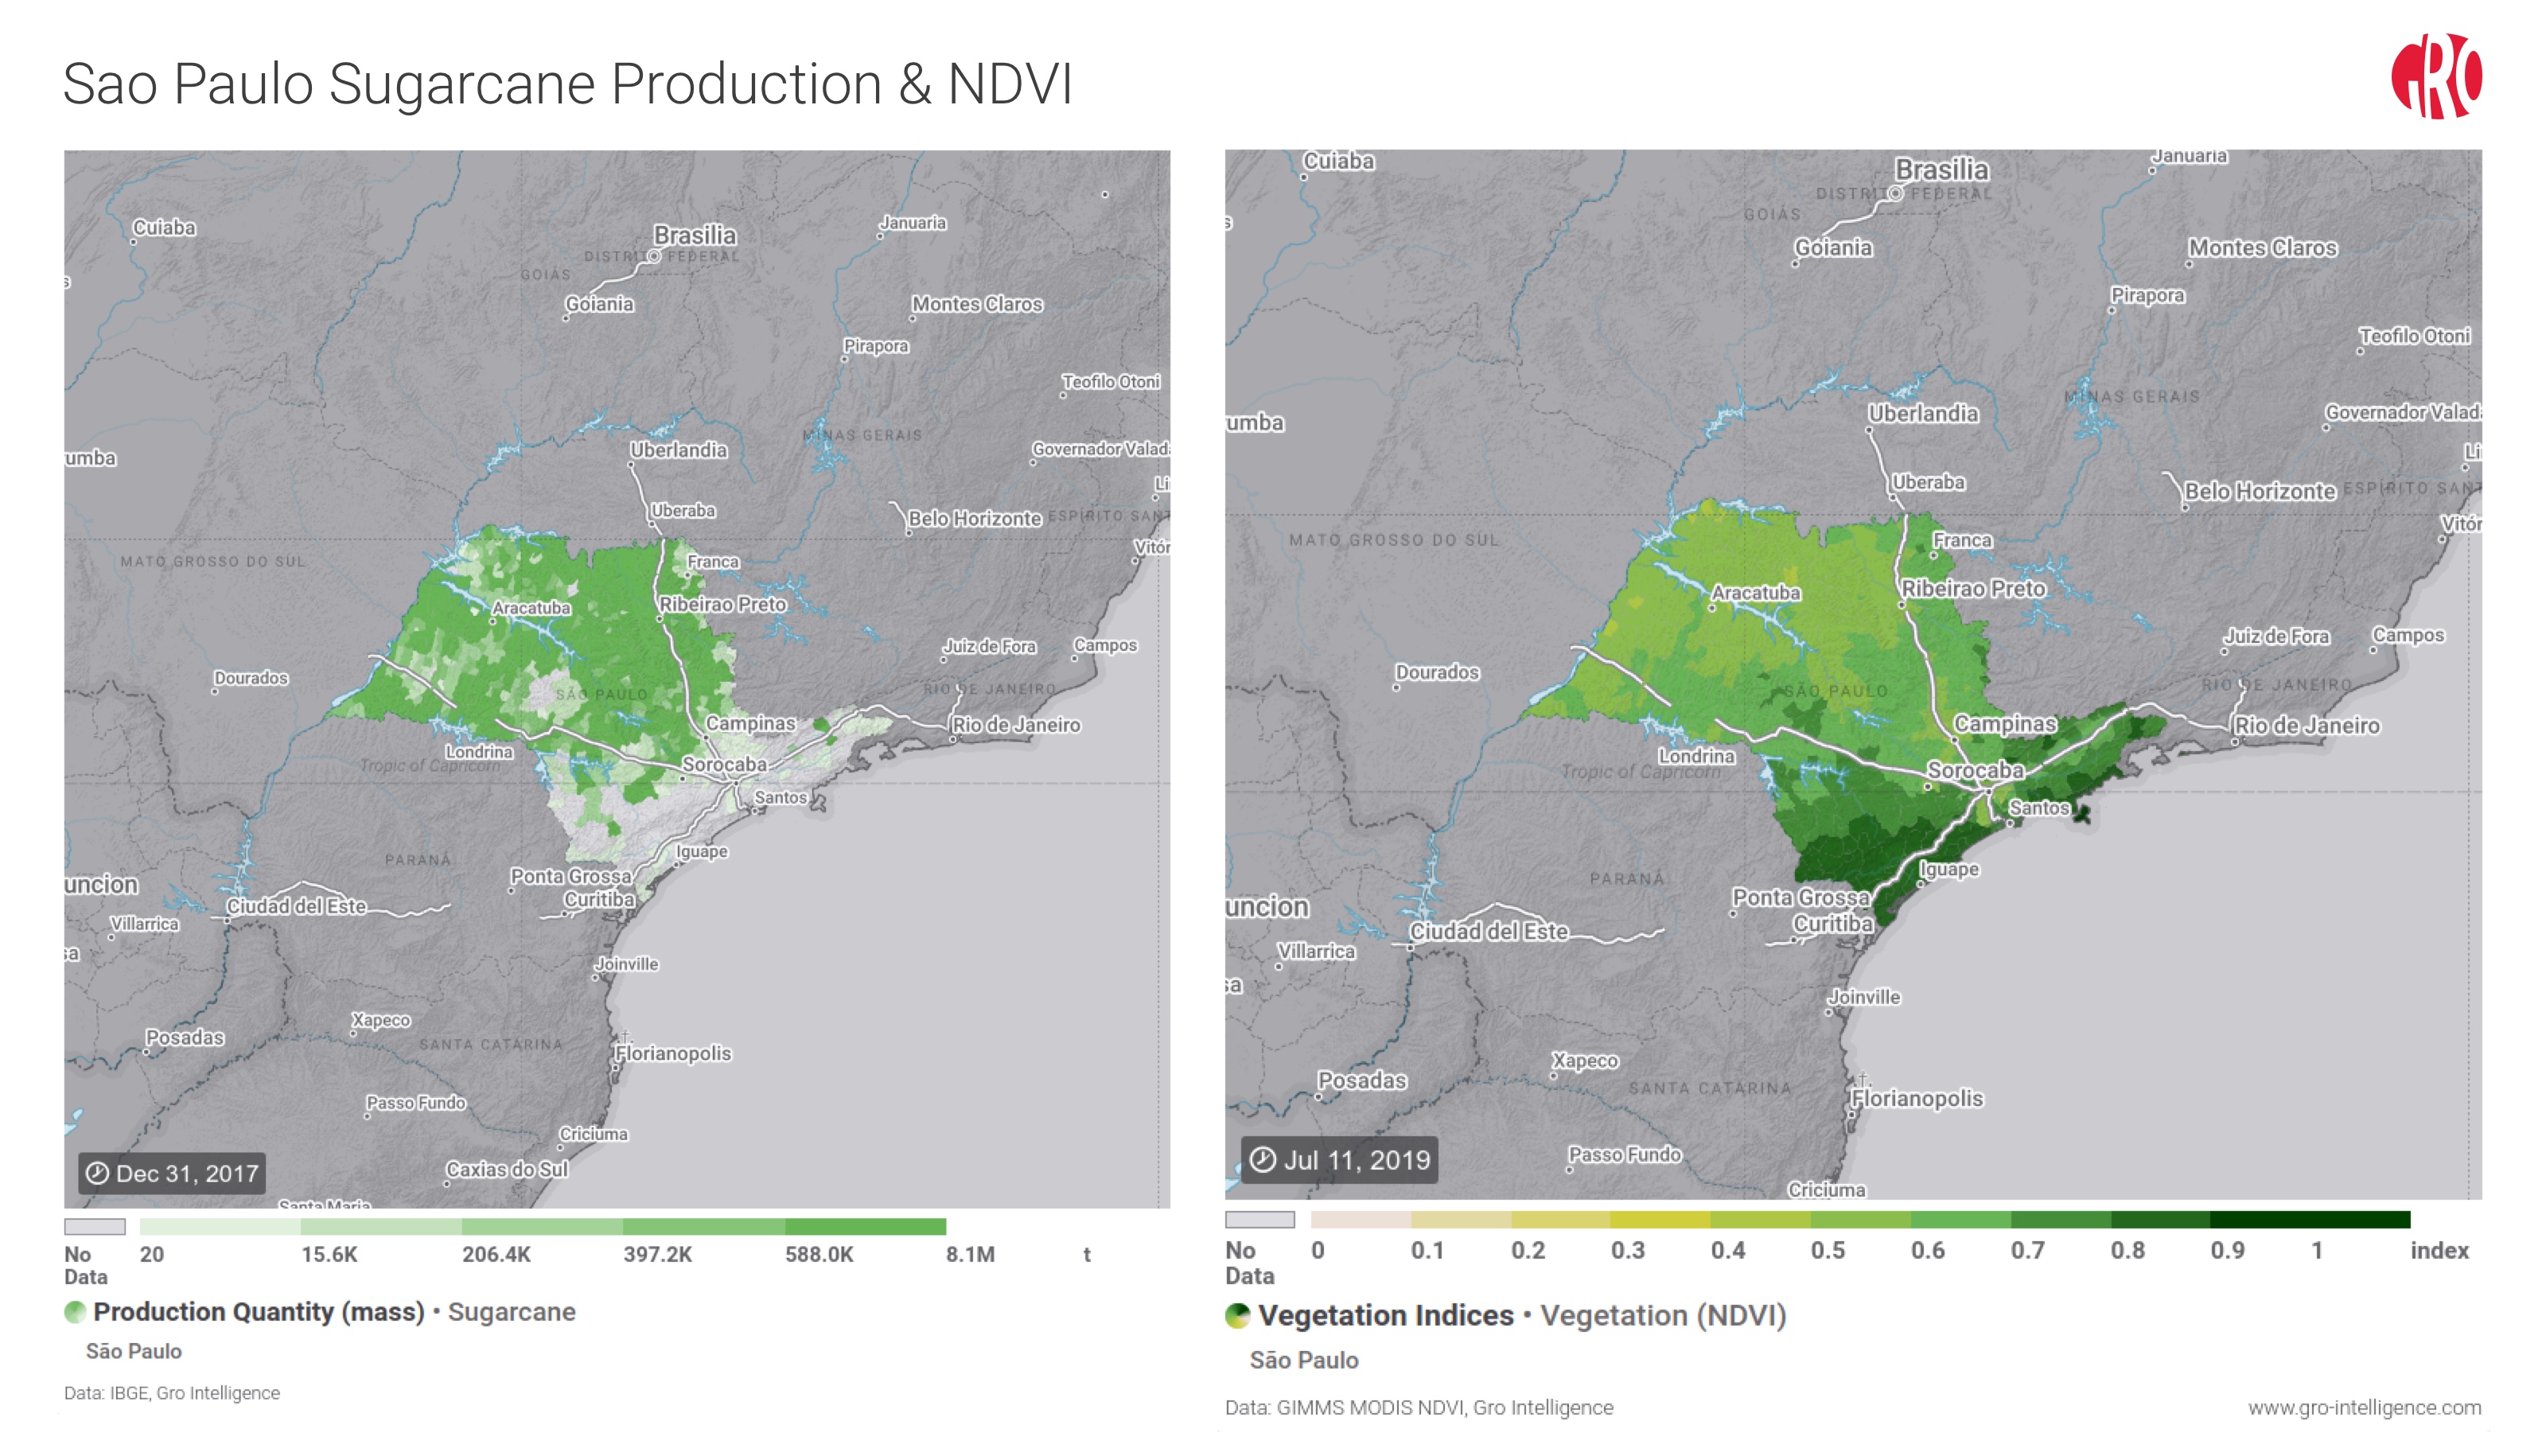Screen dimensions: 2546x1456
Task: Click São Paulo under the left legend
Action: point(134,1351)
